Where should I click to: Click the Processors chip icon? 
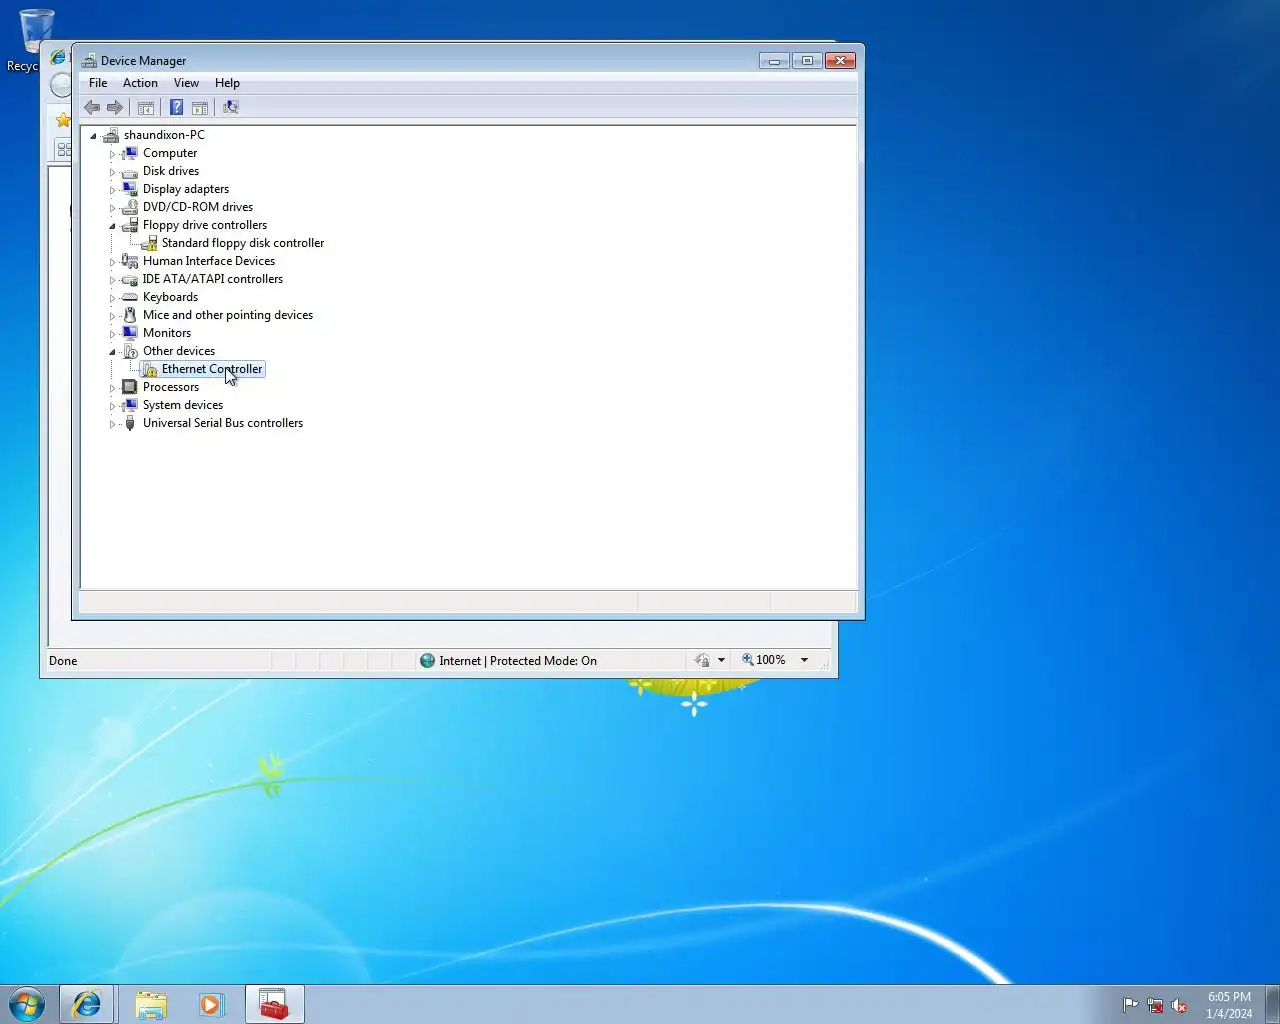pyautogui.click(x=129, y=387)
